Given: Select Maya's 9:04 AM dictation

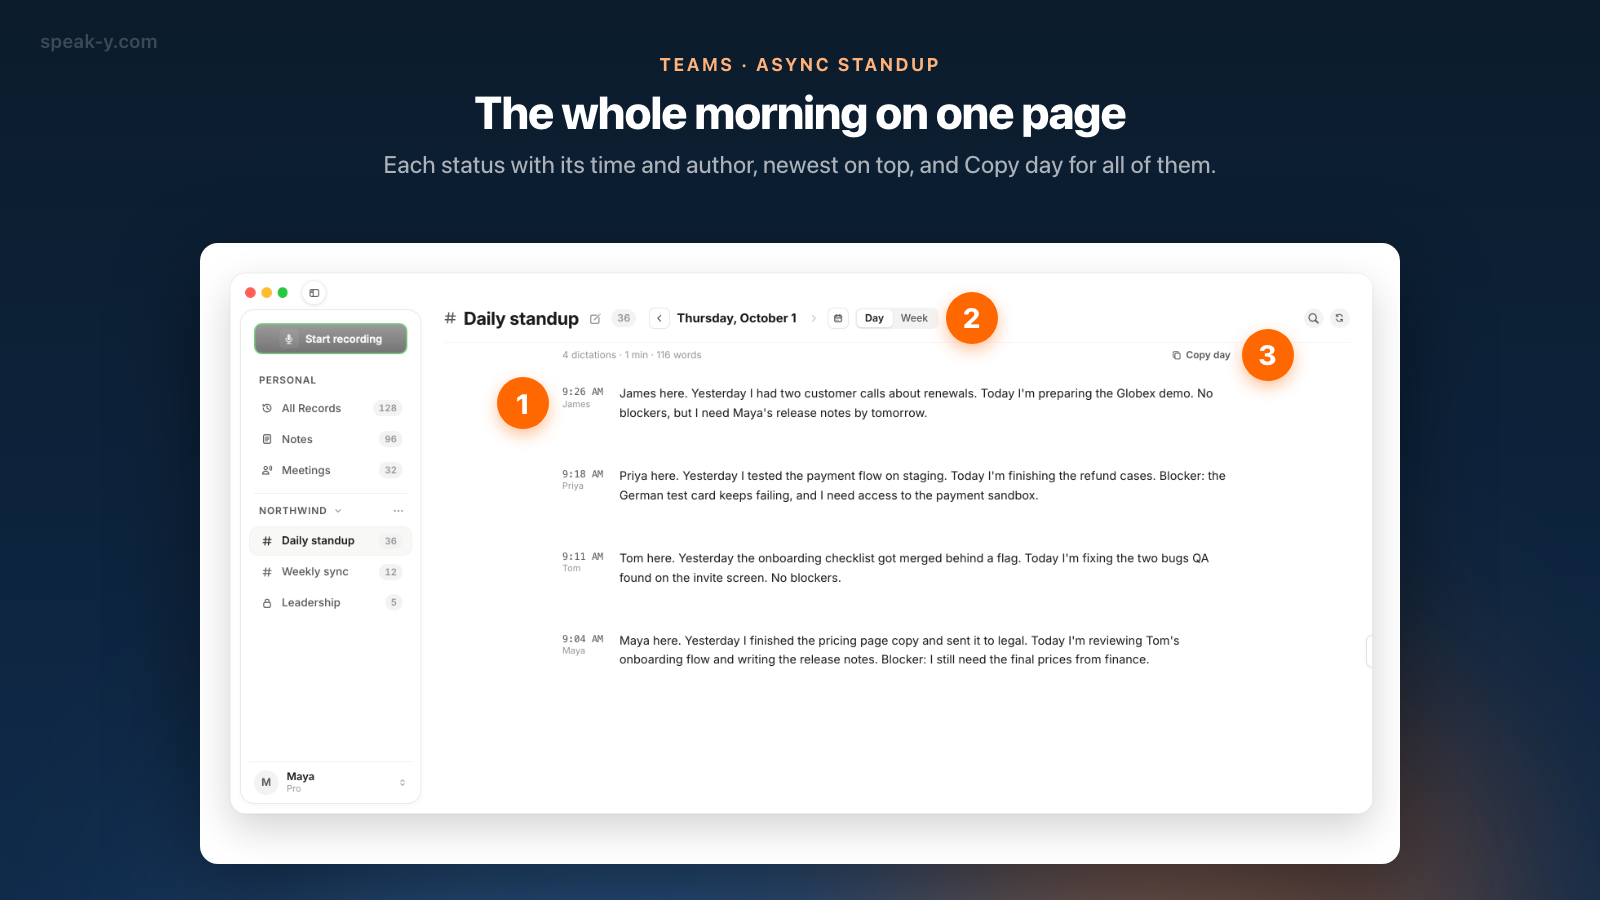Looking at the screenshot, I should [x=894, y=650].
